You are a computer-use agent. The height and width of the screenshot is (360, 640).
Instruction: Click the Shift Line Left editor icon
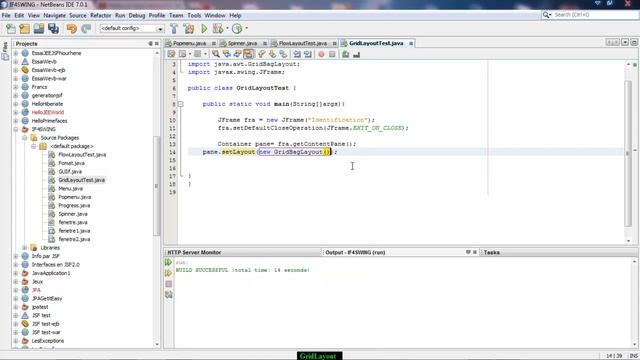tap(297, 54)
